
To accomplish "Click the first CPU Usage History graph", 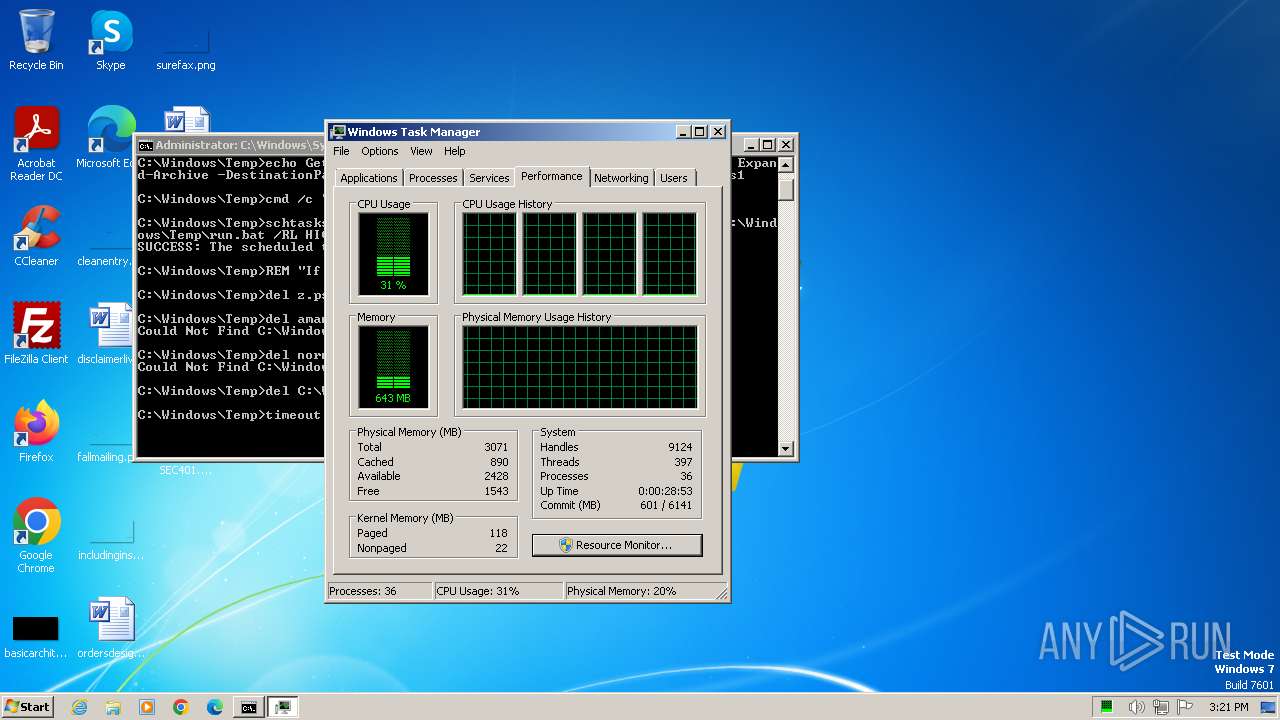I will click(489, 254).
